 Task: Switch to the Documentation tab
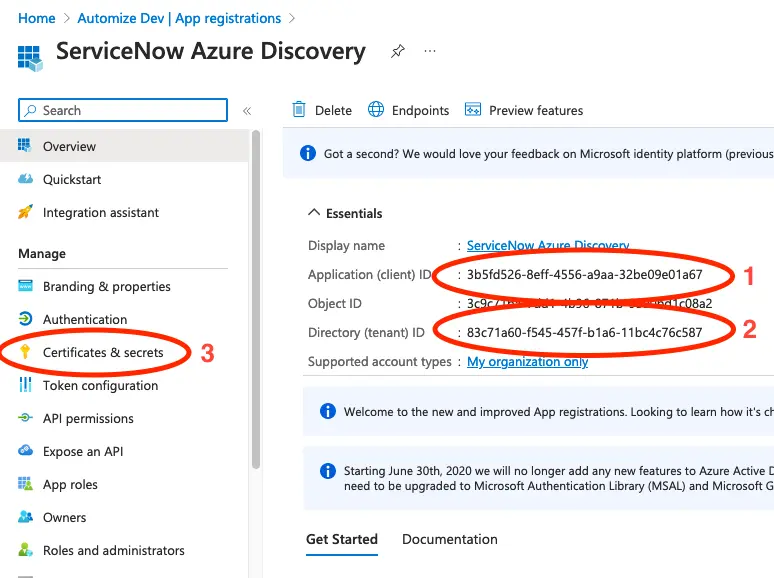point(449,539)
